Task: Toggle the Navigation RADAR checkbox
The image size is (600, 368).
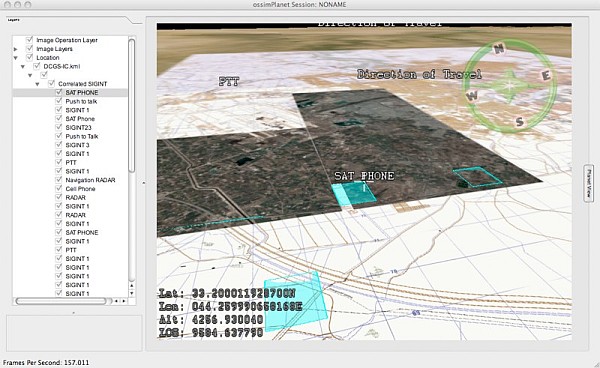Action: tap(59, 180)
